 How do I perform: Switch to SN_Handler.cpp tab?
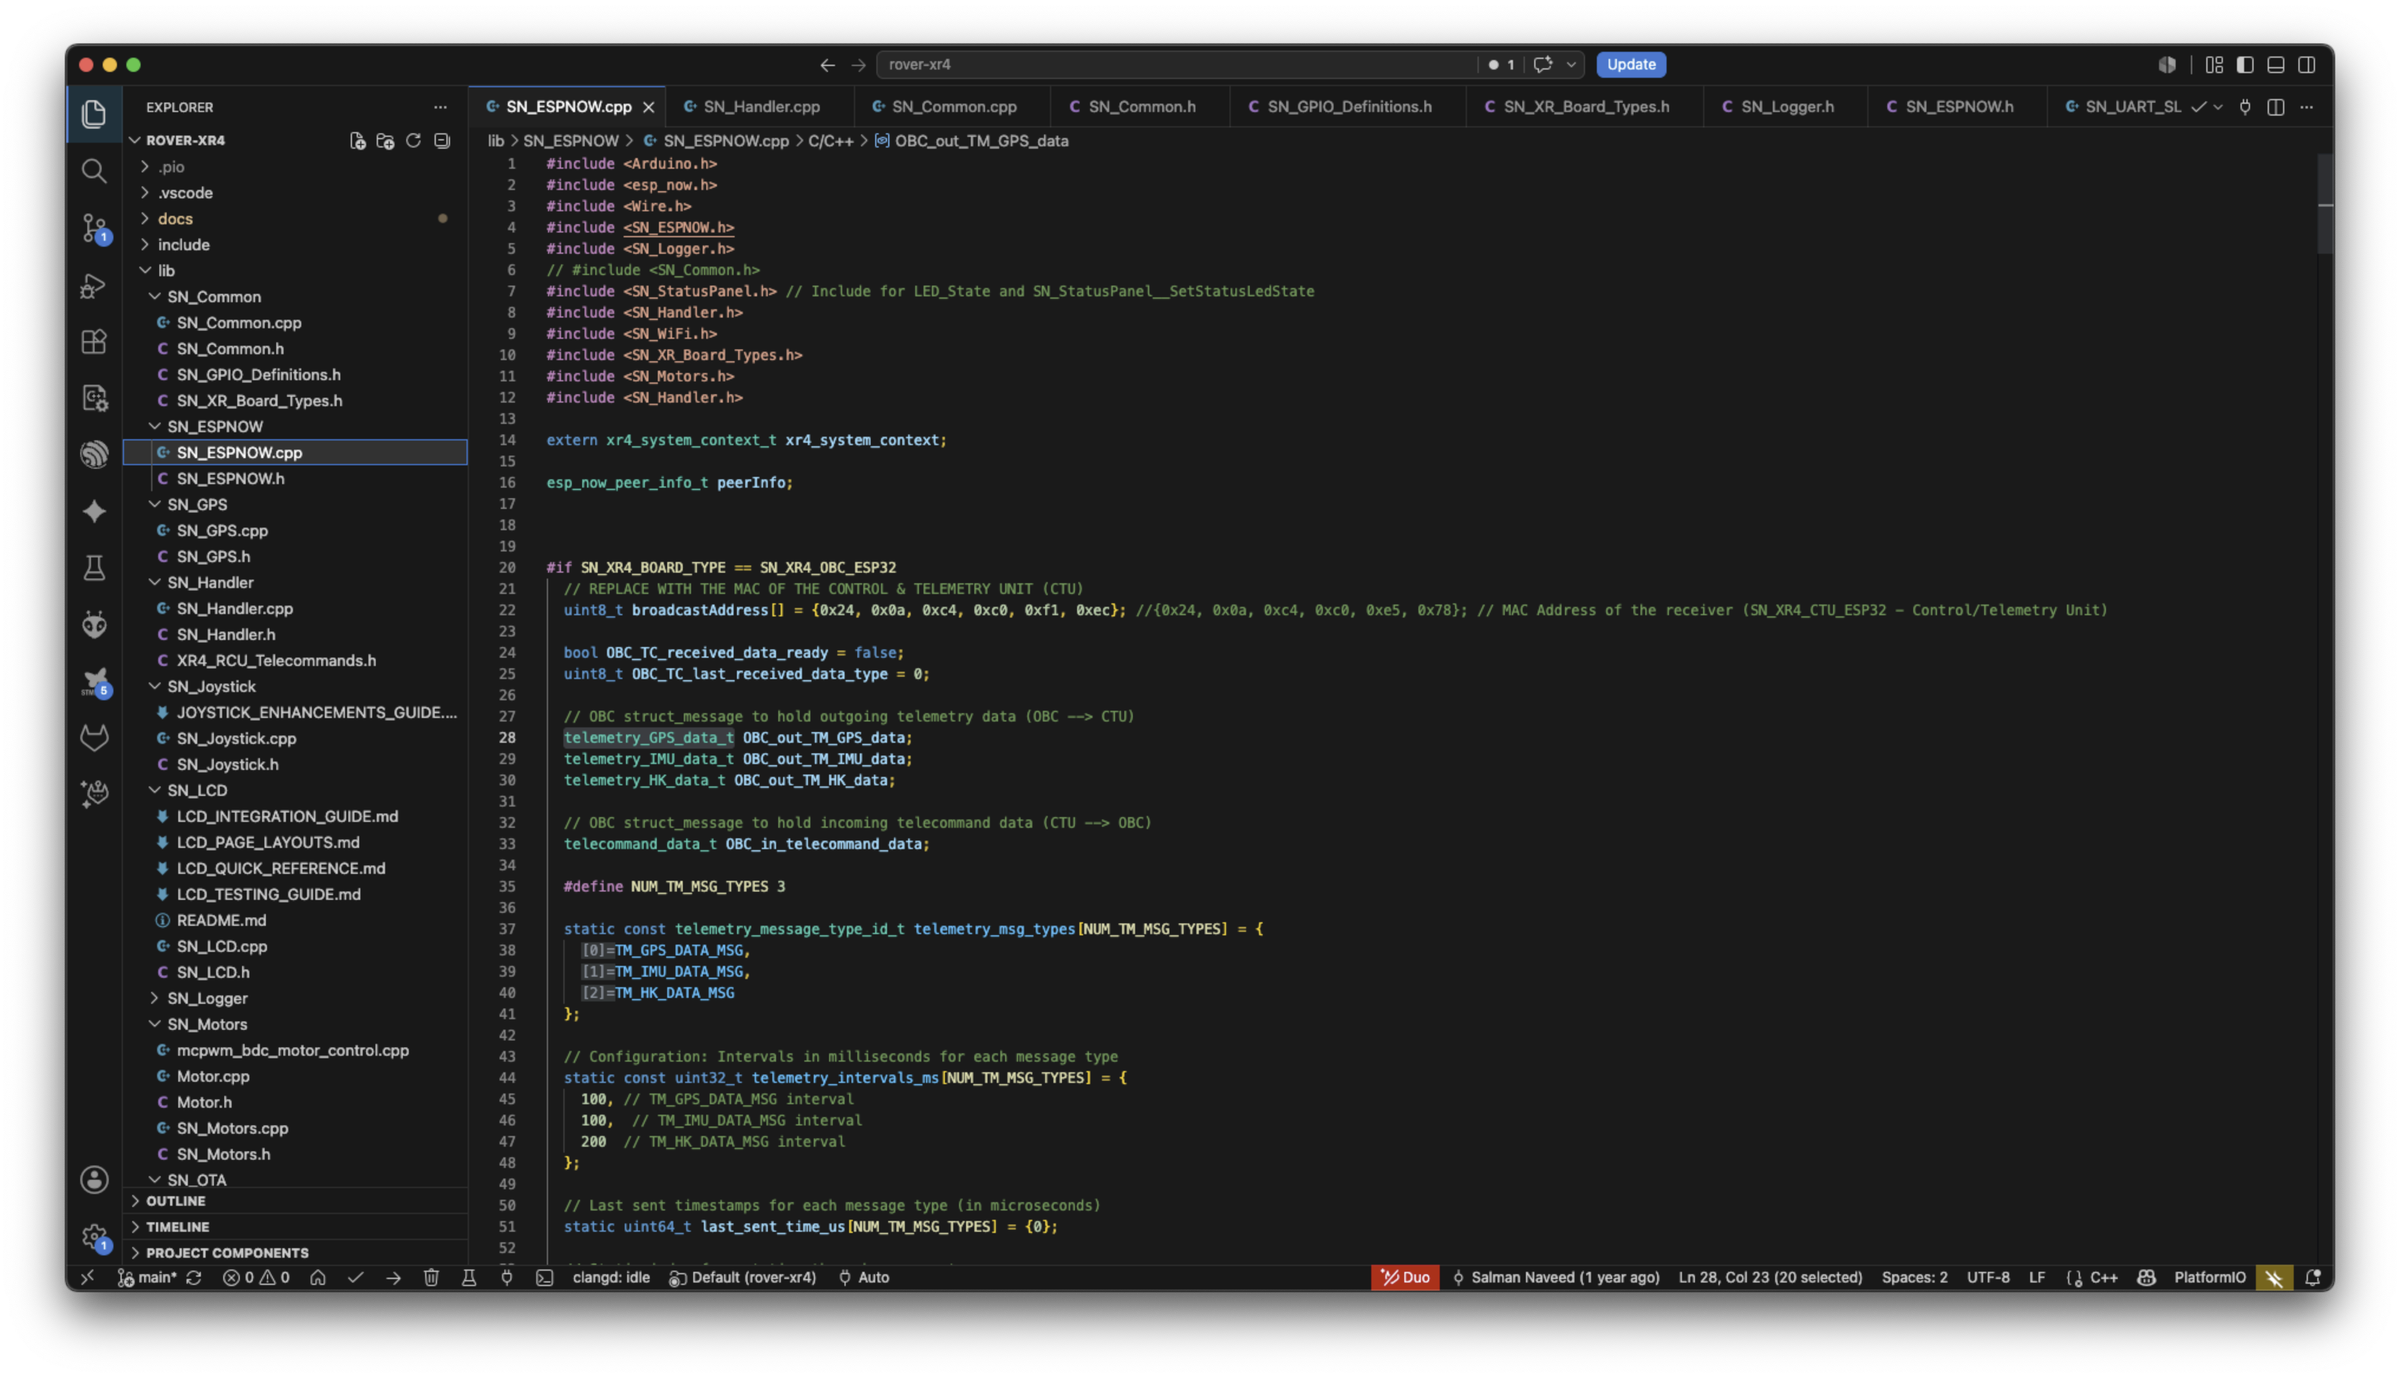click(x=760, y=107)
